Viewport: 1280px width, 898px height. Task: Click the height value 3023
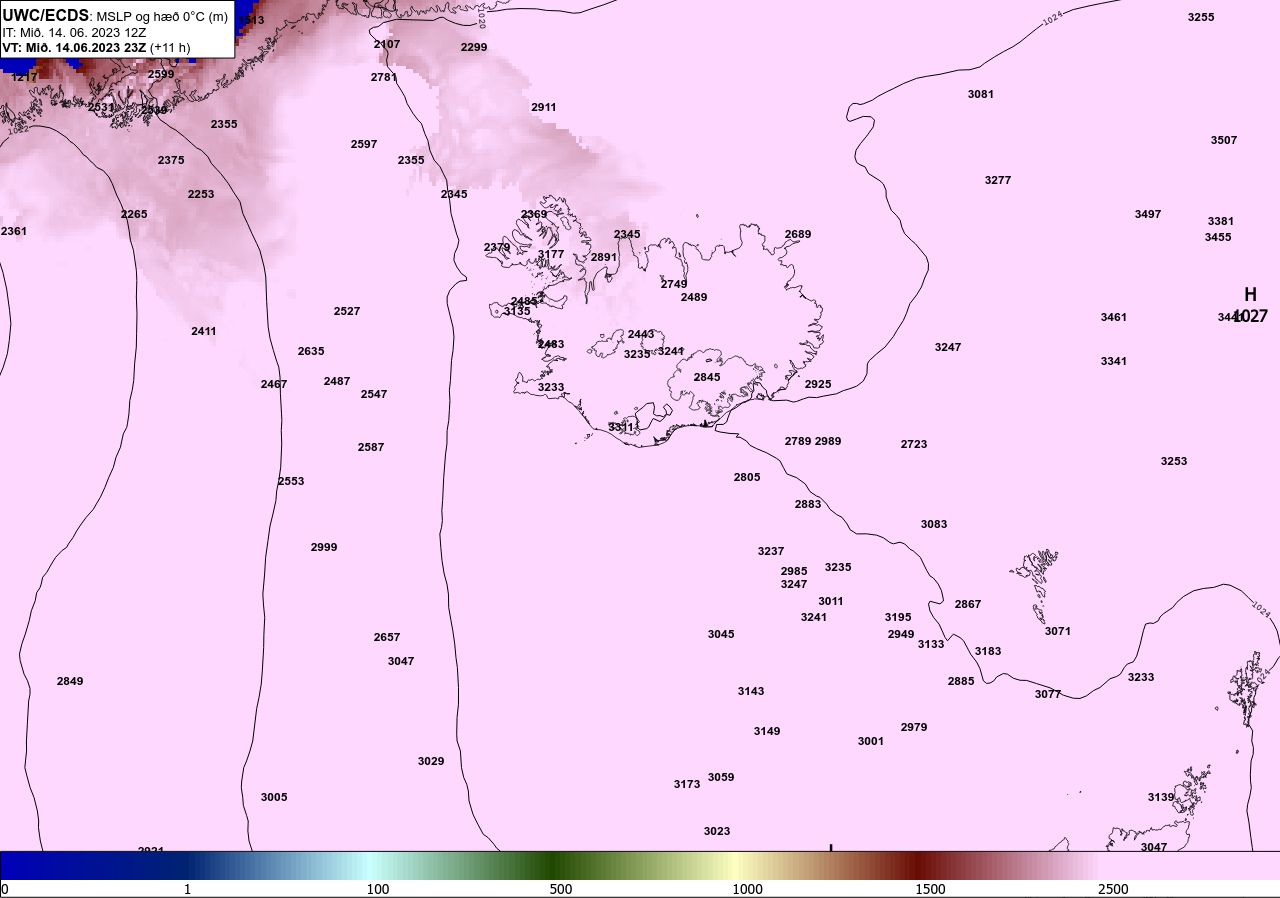coord(717,831)
